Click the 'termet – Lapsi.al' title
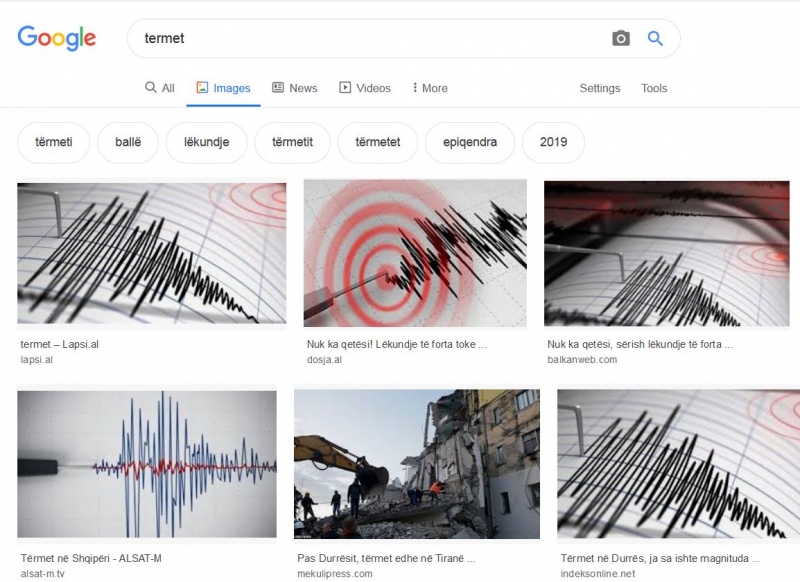 point(60,344)
